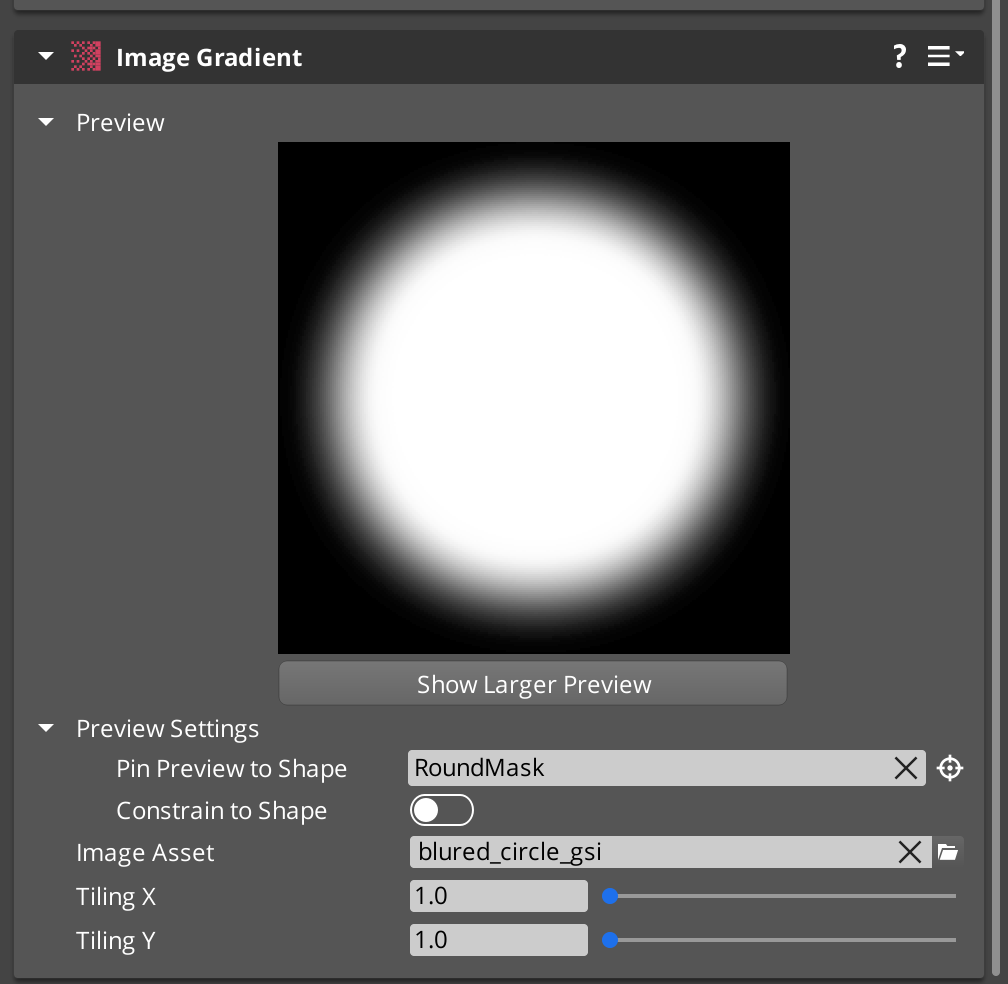Click the Constrain to Shape label
1008x984 pixels.
point(222,811)
